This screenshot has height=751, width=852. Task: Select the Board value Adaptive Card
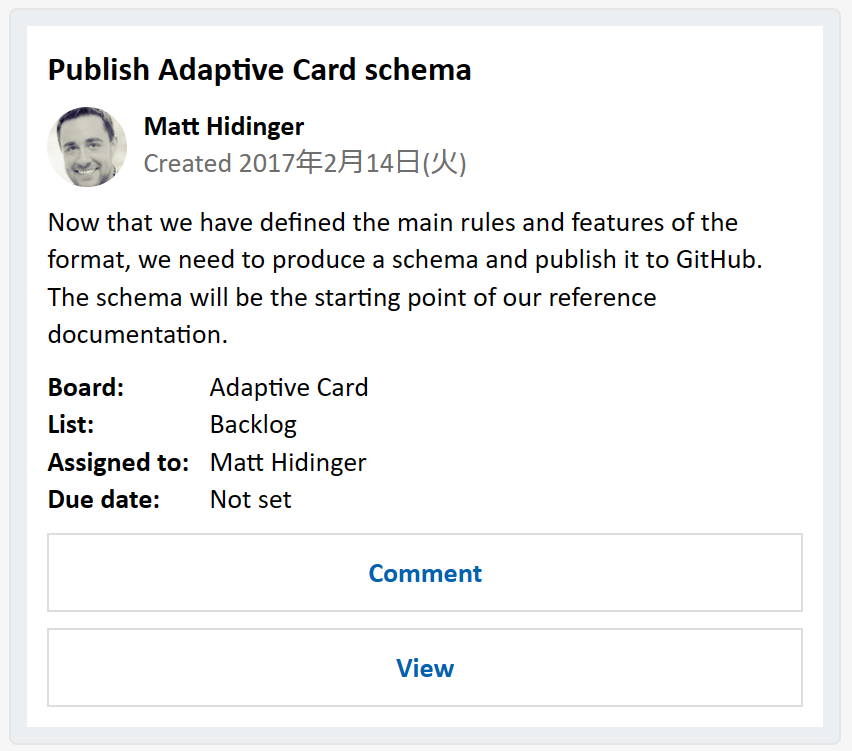[x=288, y=387]
